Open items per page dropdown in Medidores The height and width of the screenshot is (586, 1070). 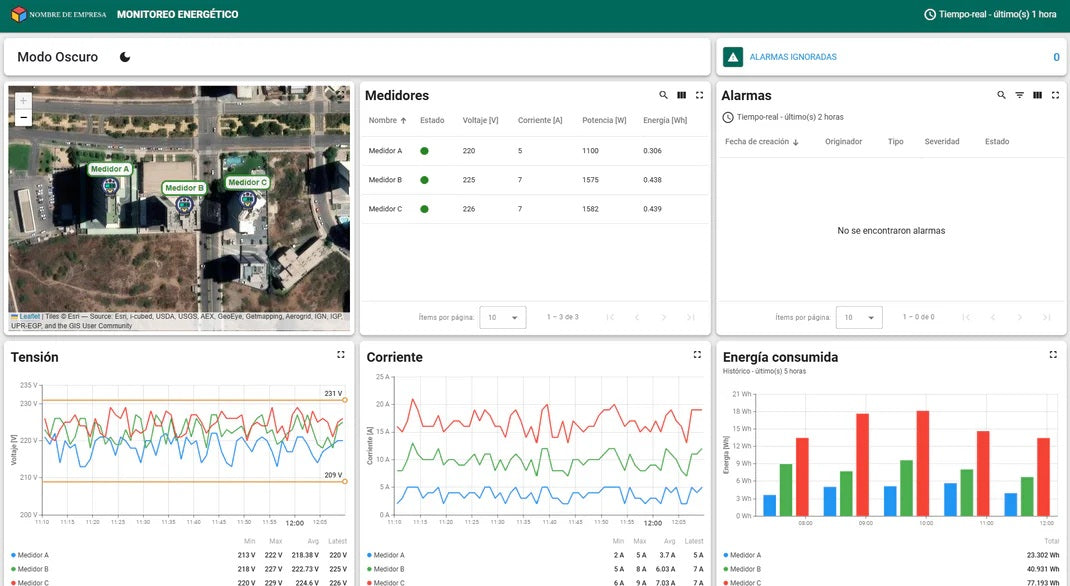pyautogui.click(x=502, y=317)
